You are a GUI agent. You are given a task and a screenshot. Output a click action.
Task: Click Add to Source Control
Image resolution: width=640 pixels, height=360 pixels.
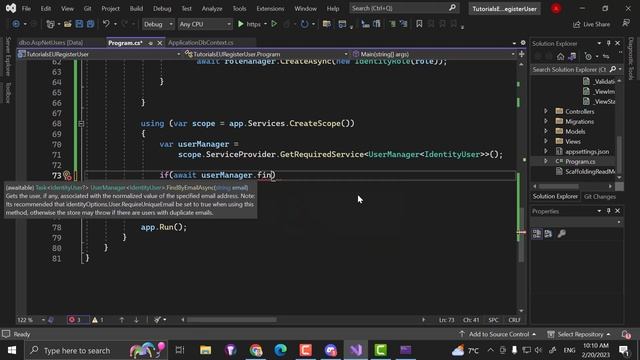tap(498, 334)
